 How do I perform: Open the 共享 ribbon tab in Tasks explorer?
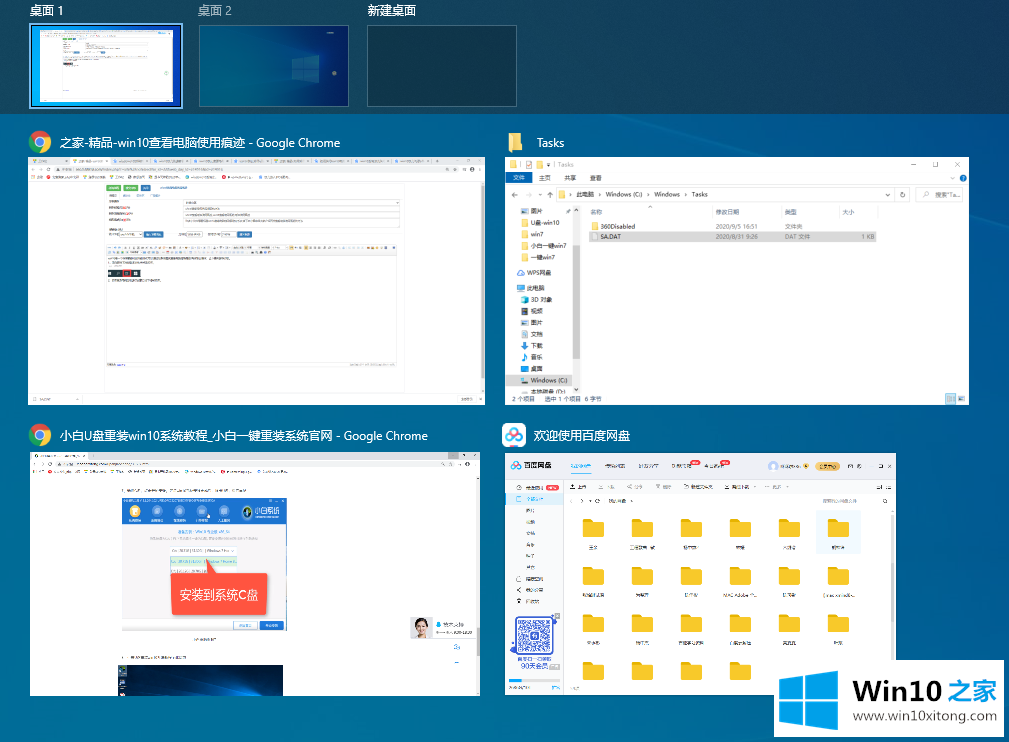click(x=570, y=178)
